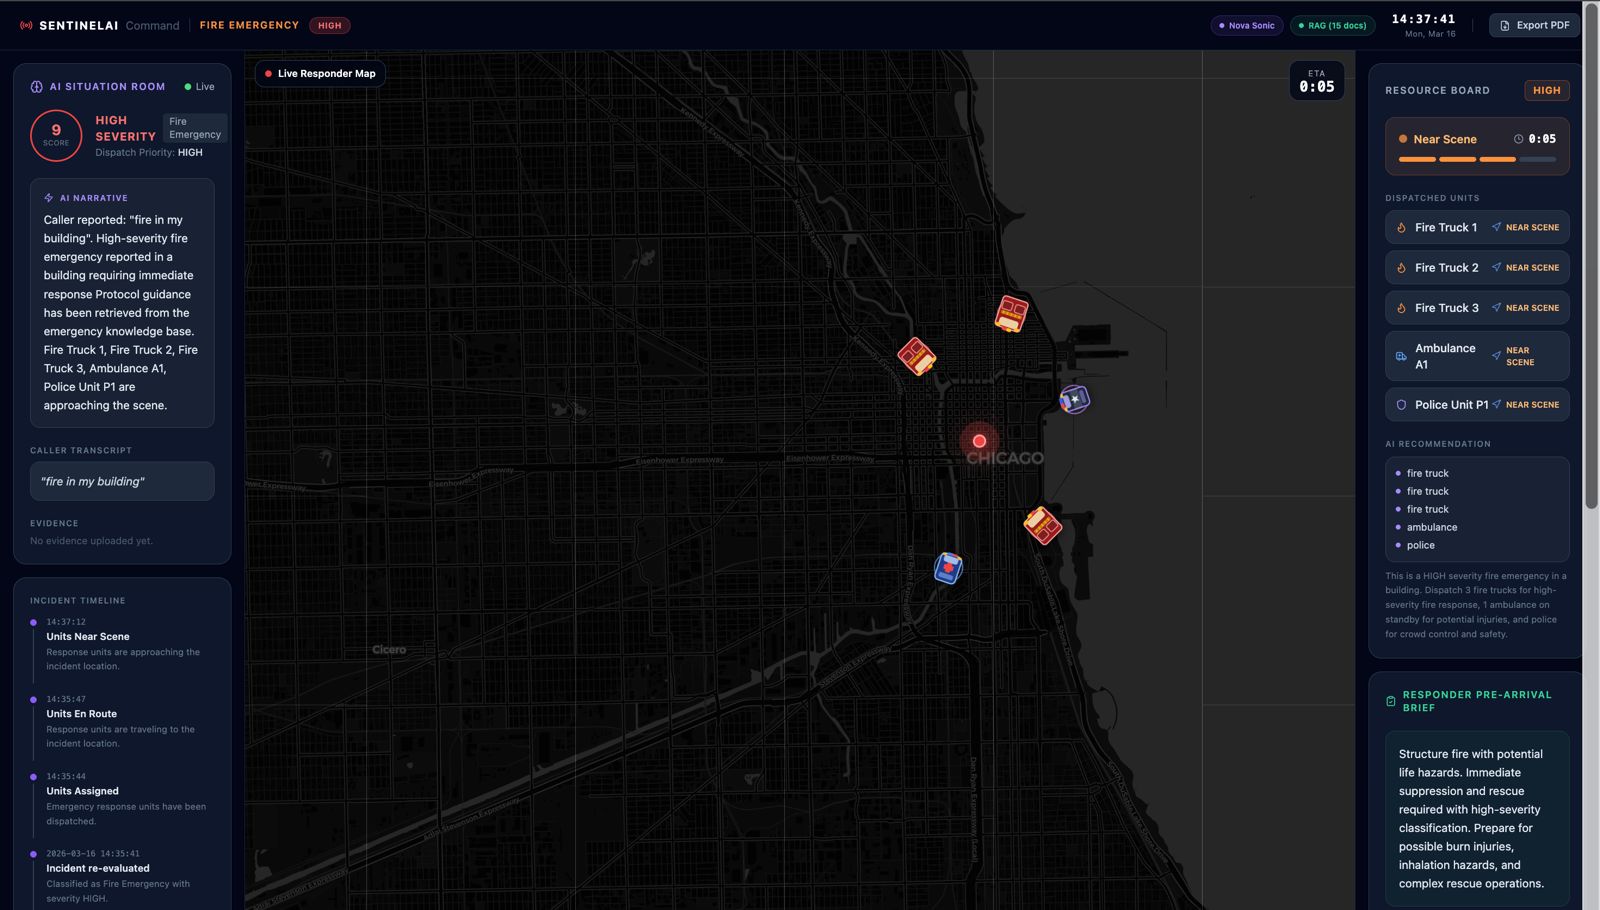Click the shield icon beside Police Unit P1

click(1401, 405)
